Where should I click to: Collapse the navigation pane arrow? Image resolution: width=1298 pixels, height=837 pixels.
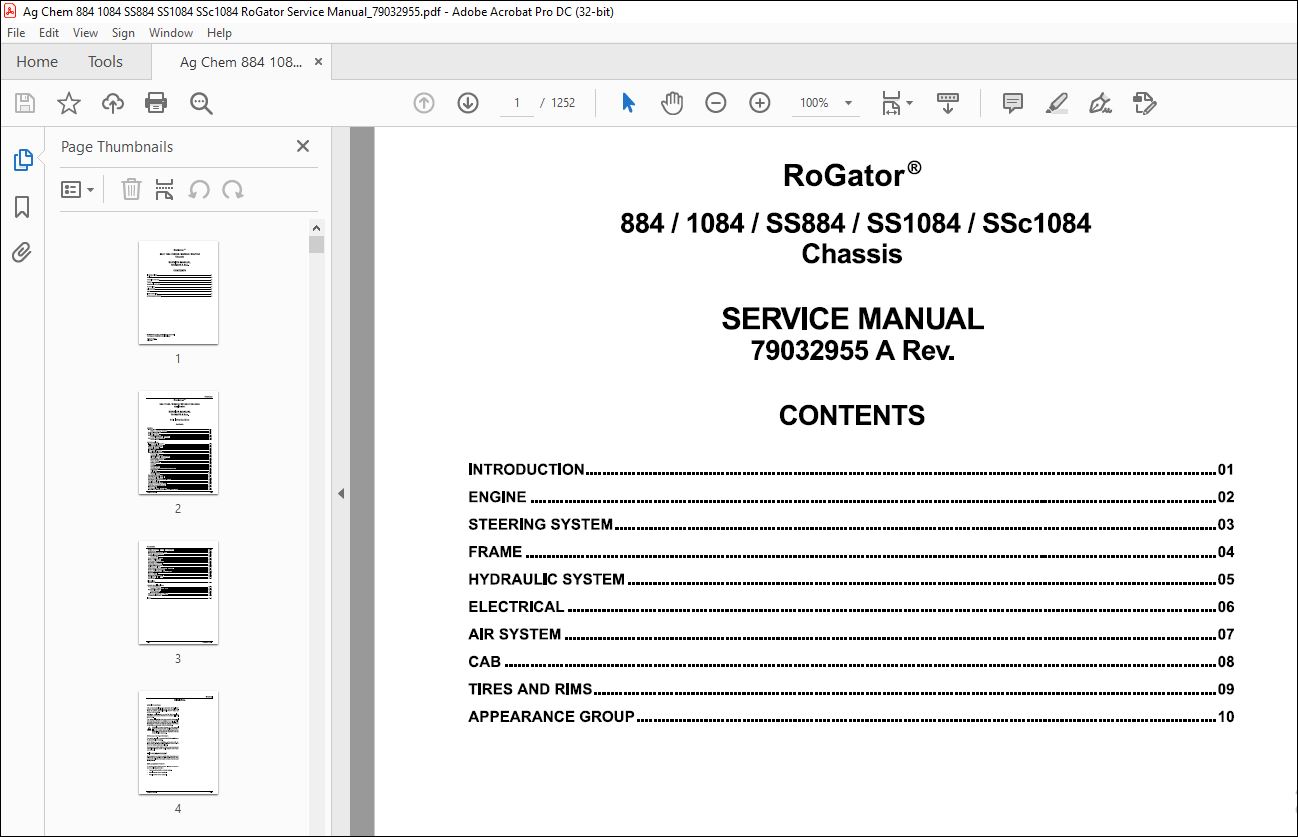(x=341, y=493)
